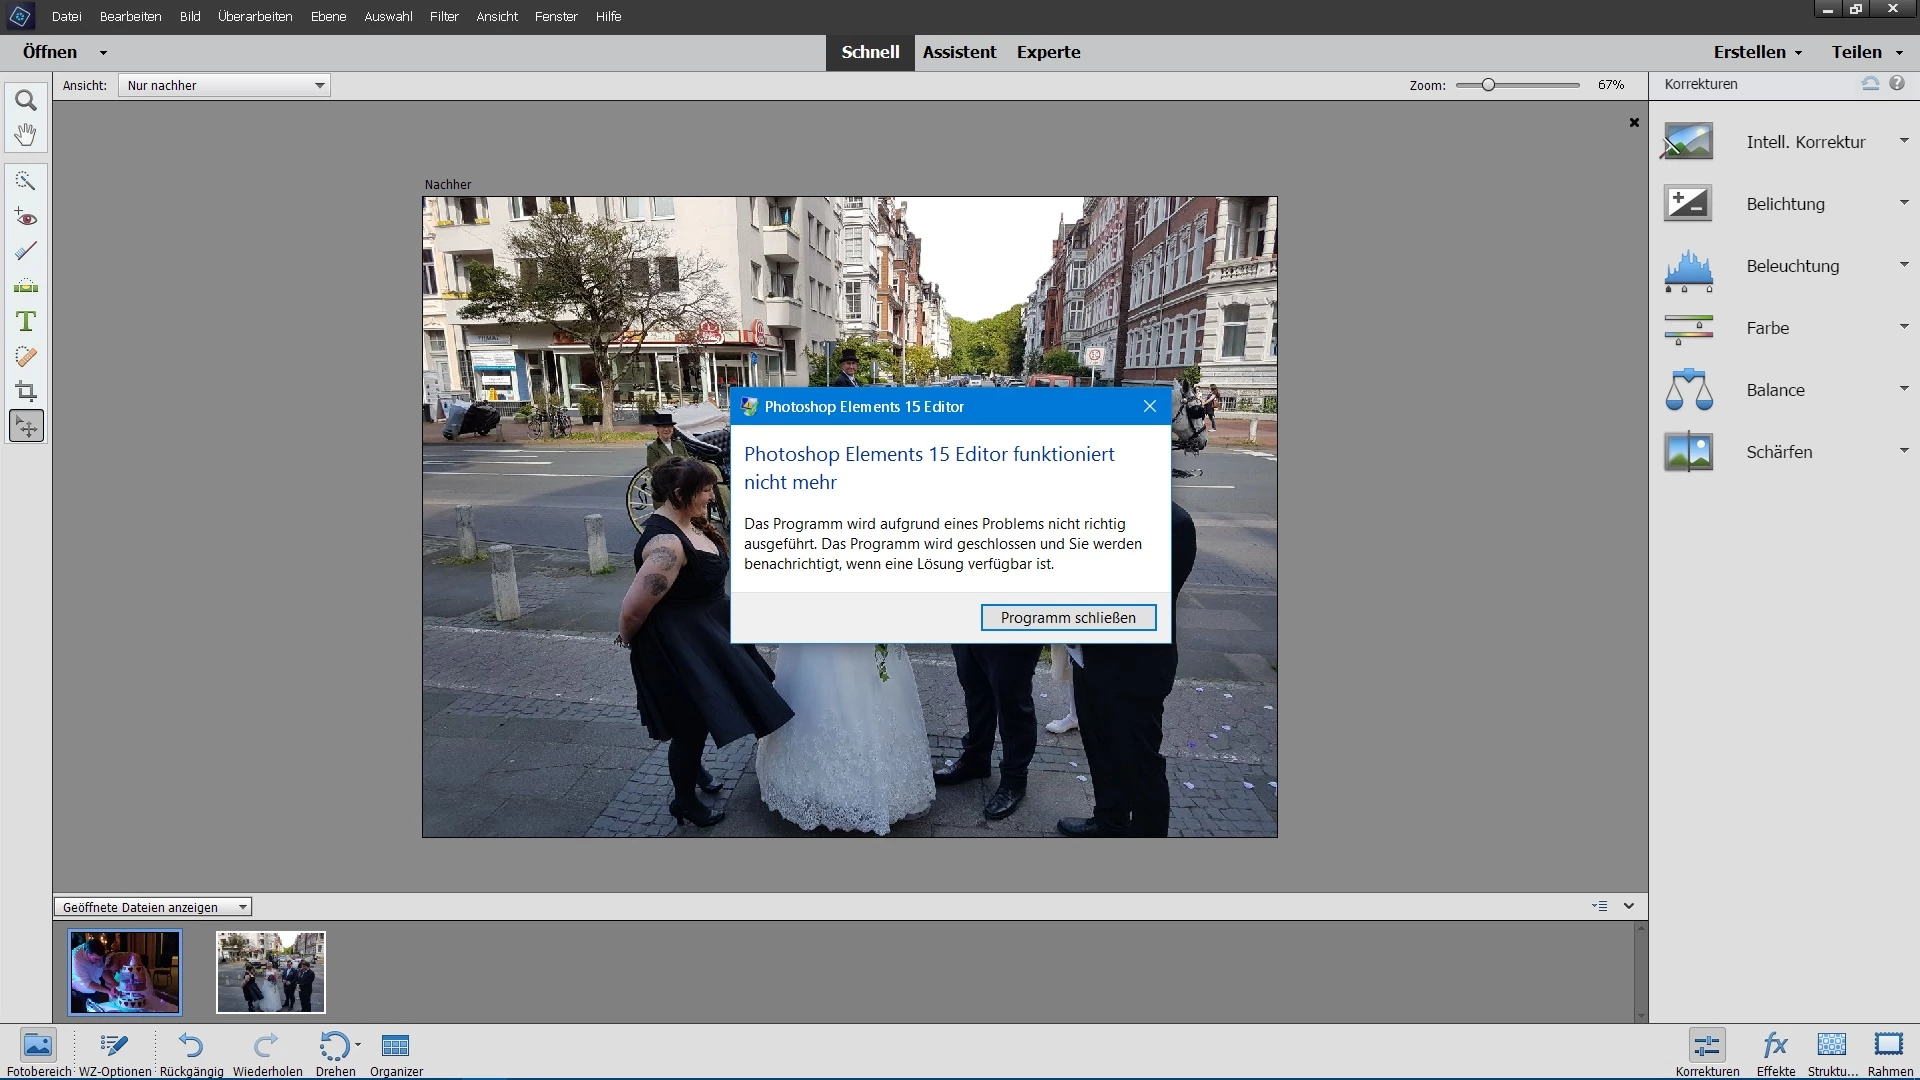1920x1080 pixels.
Task: Open the Filter menu
Action: pos(444,16)
